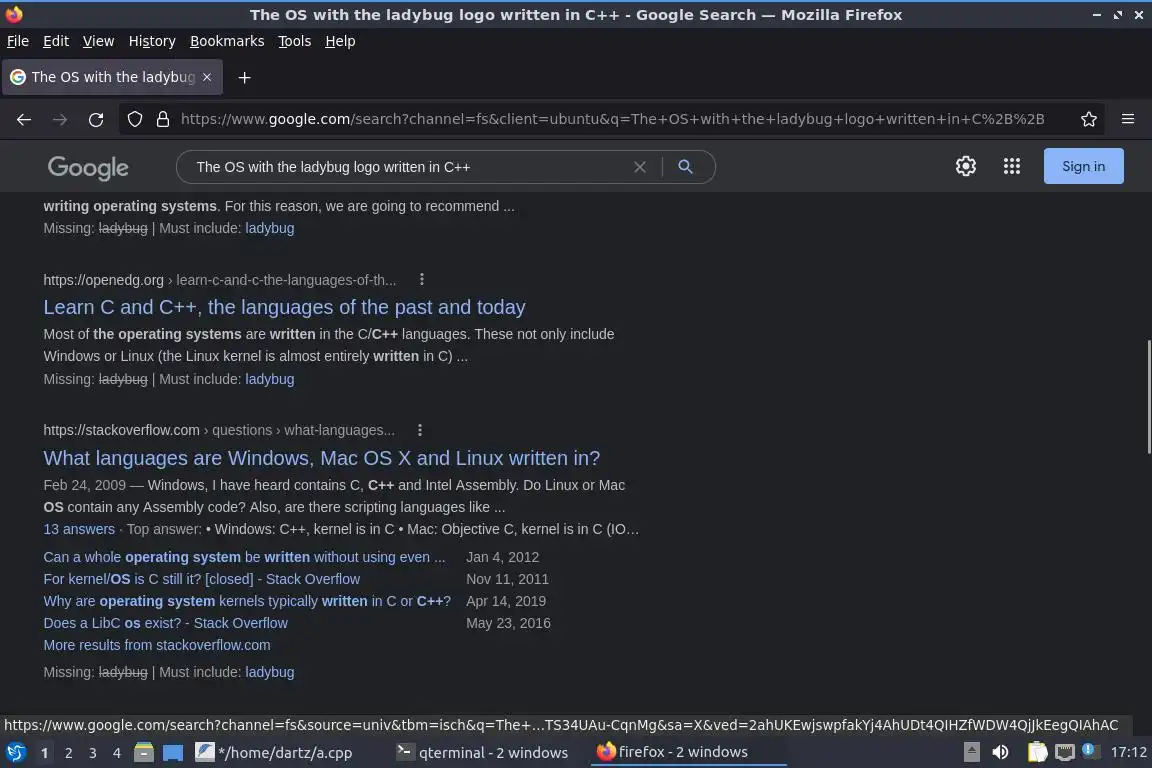Open the Lubuntu start menu in the taskbar
The image size is (1152, 768).
[x=15, y=753]
